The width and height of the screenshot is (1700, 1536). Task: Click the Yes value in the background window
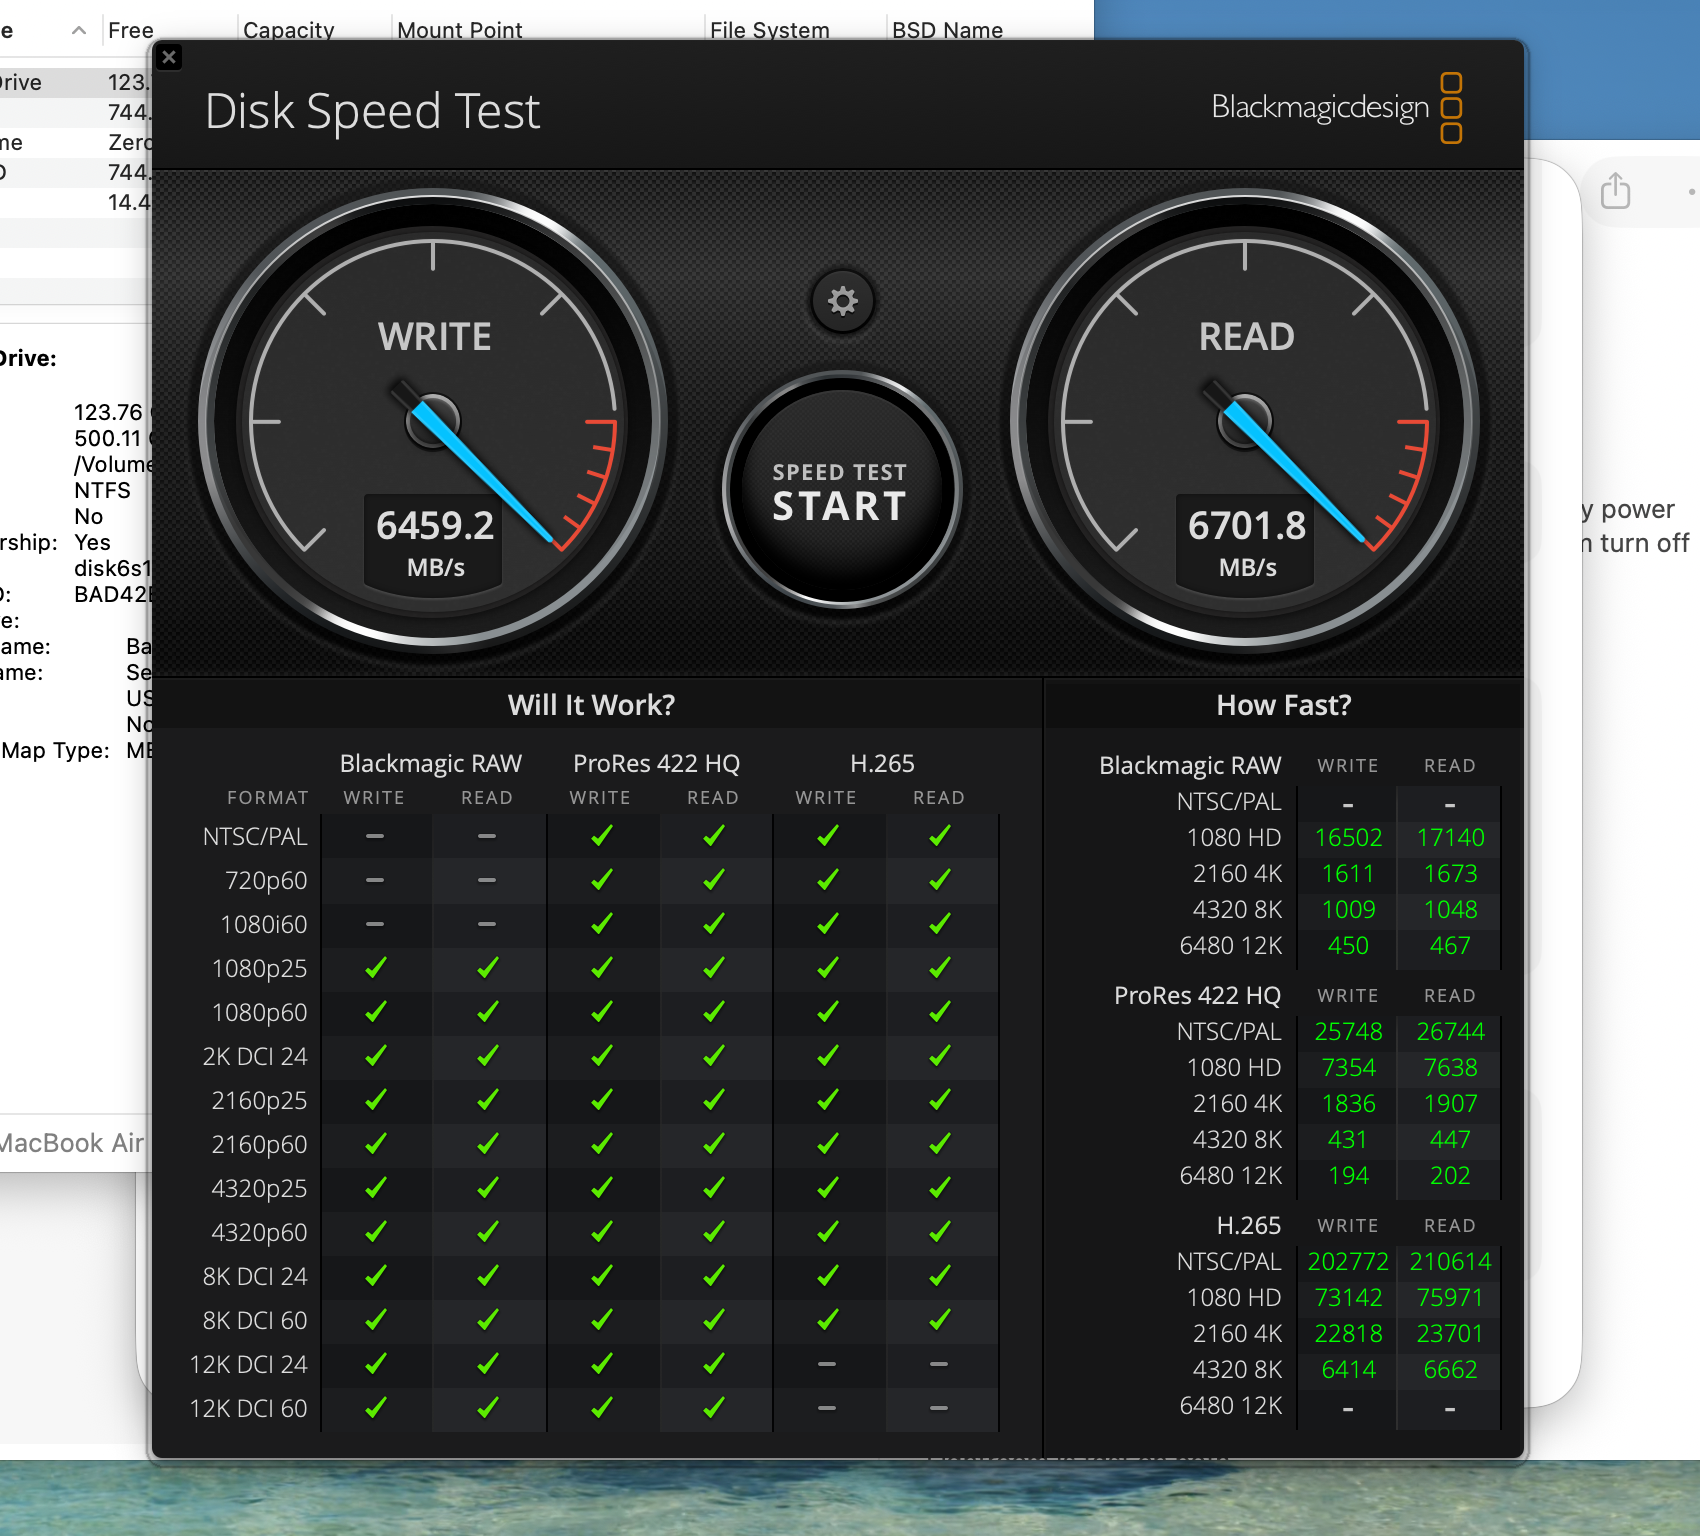(x=92, y=542)
